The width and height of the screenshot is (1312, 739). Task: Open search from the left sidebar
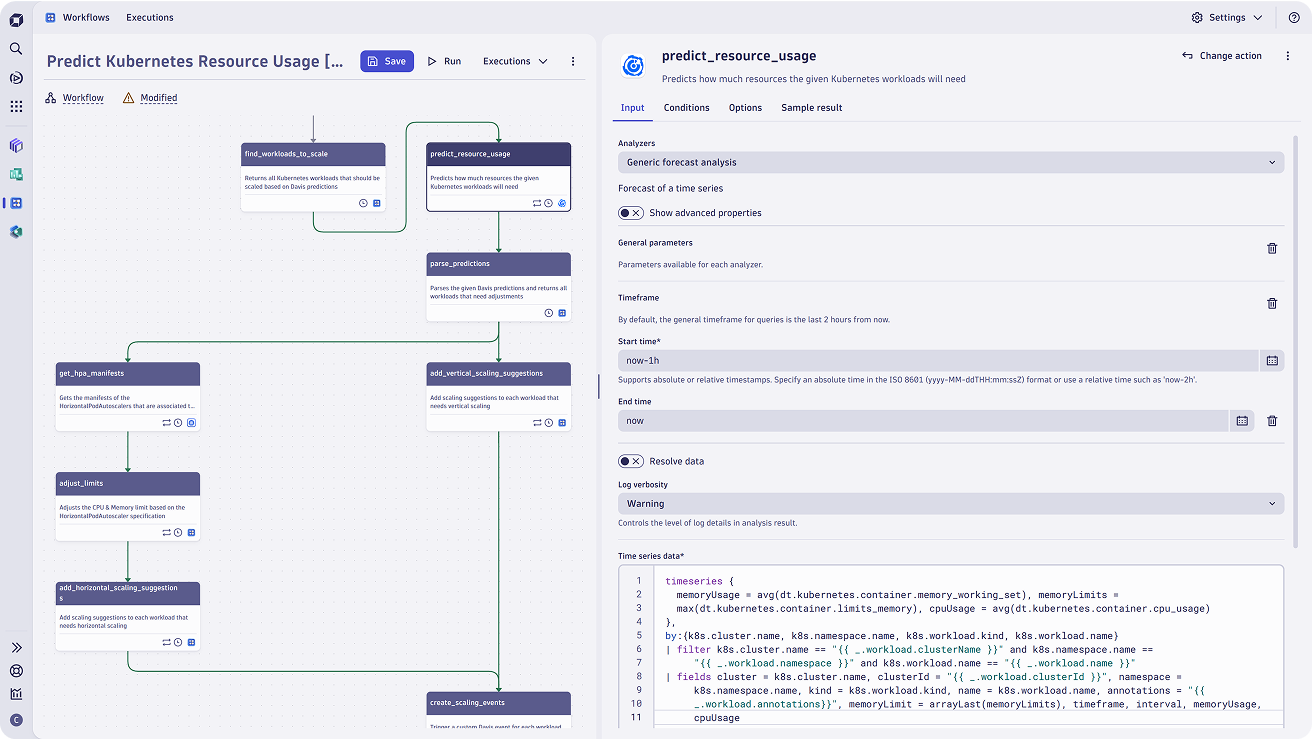pos(16,48)
